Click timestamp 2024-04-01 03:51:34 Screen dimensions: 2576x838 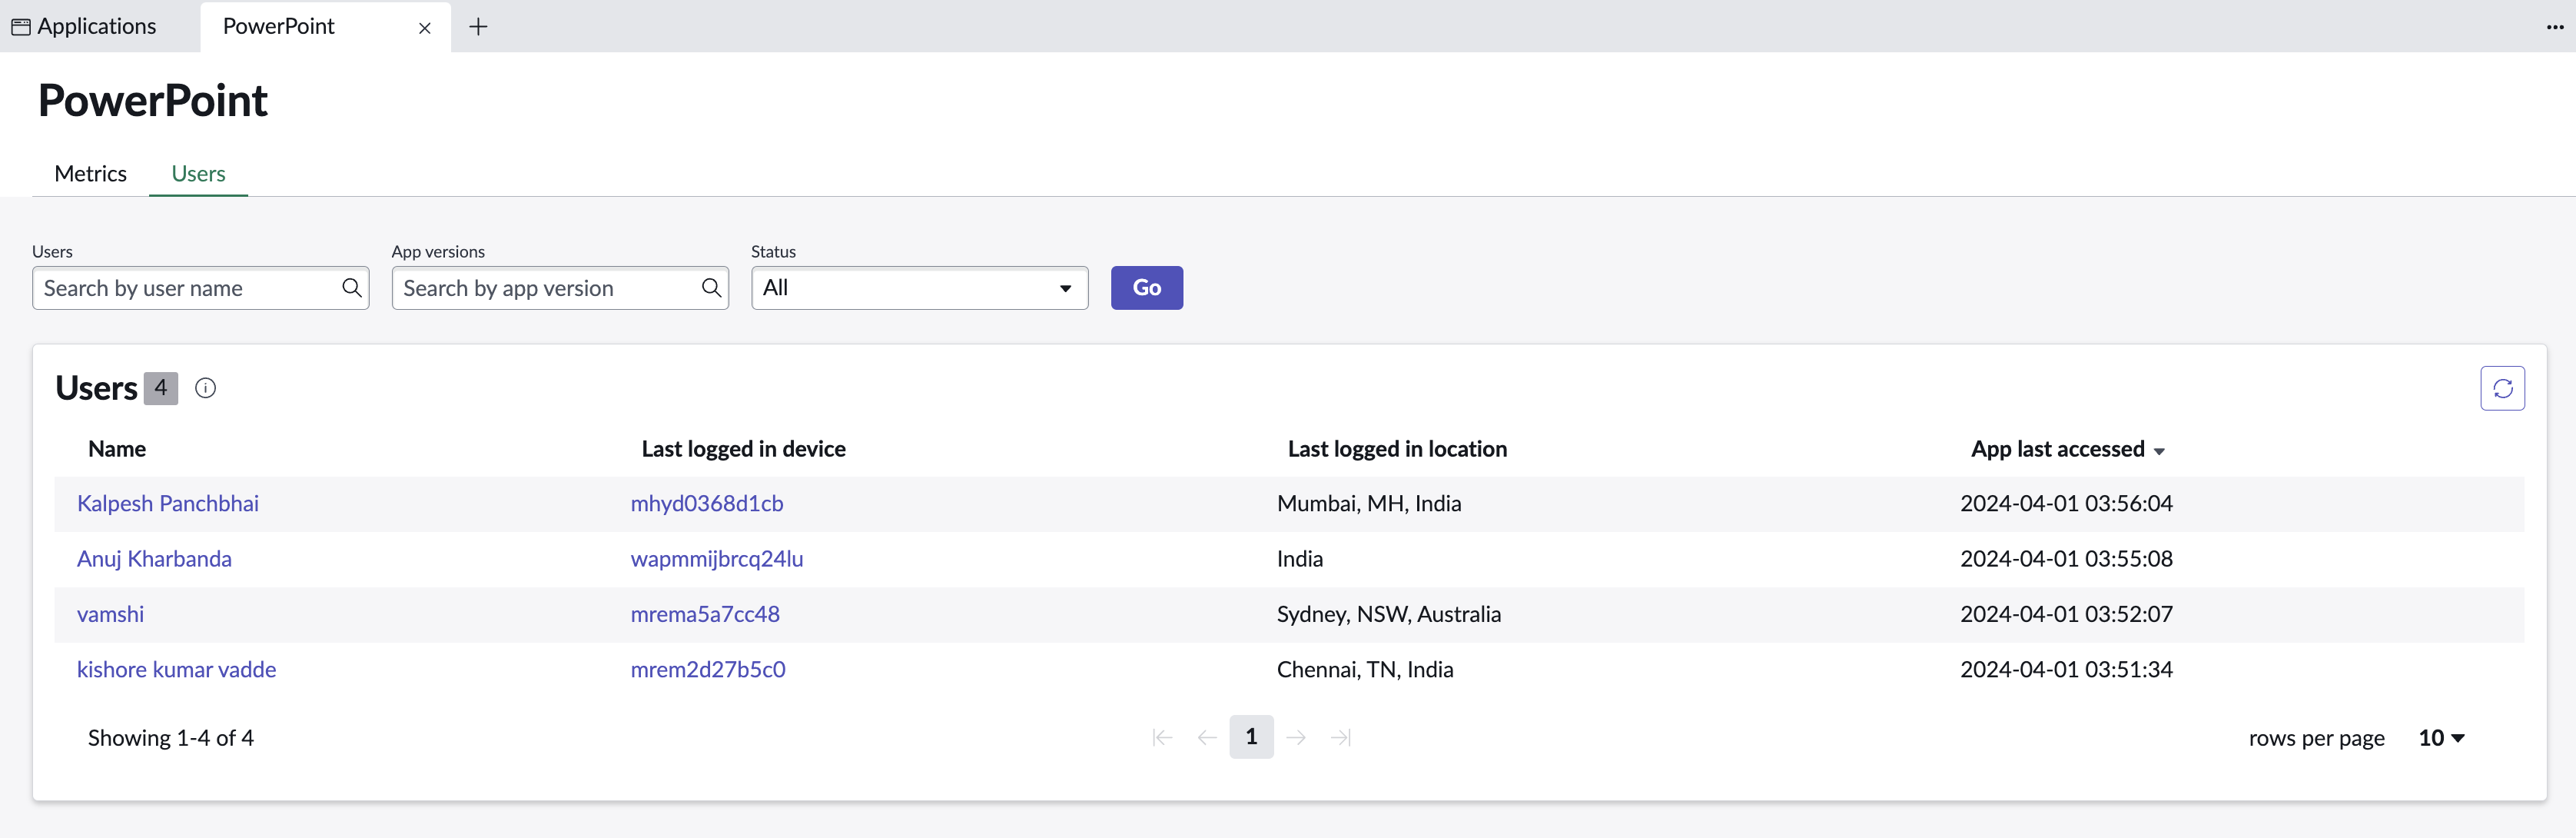tap(2066, 669)
